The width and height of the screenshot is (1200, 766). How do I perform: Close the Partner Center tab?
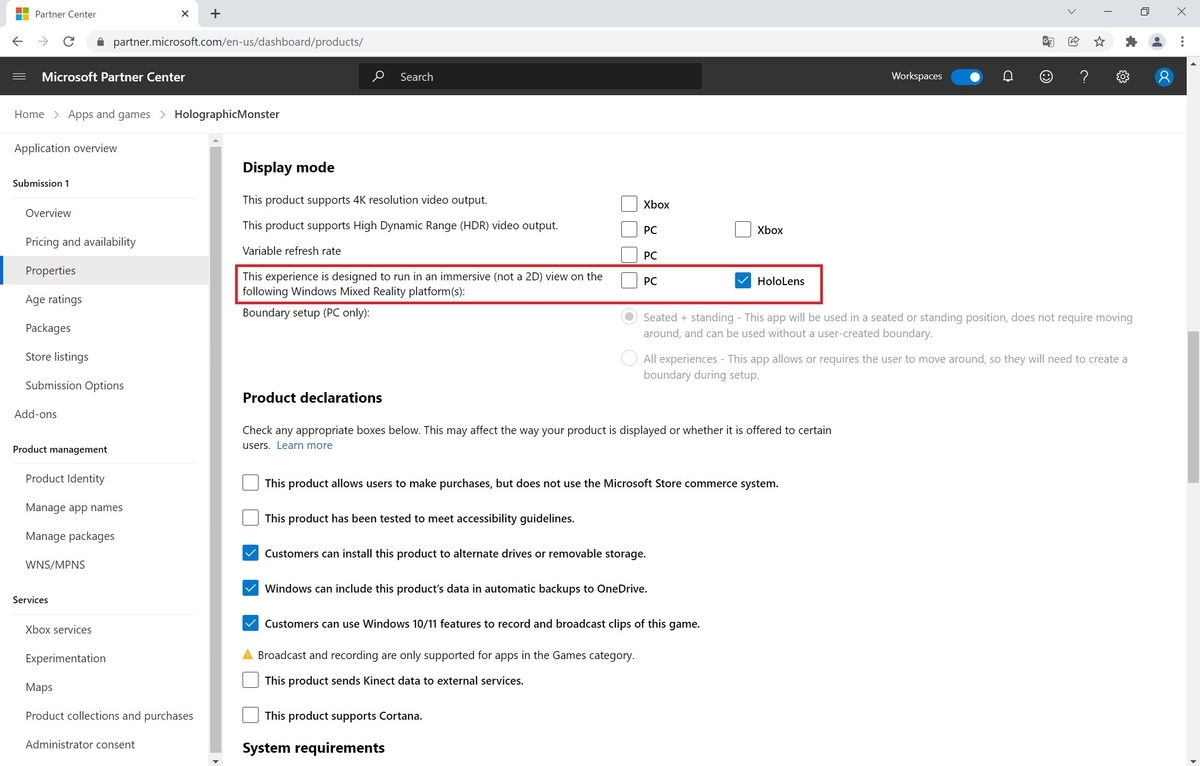(x=185, y=14)
